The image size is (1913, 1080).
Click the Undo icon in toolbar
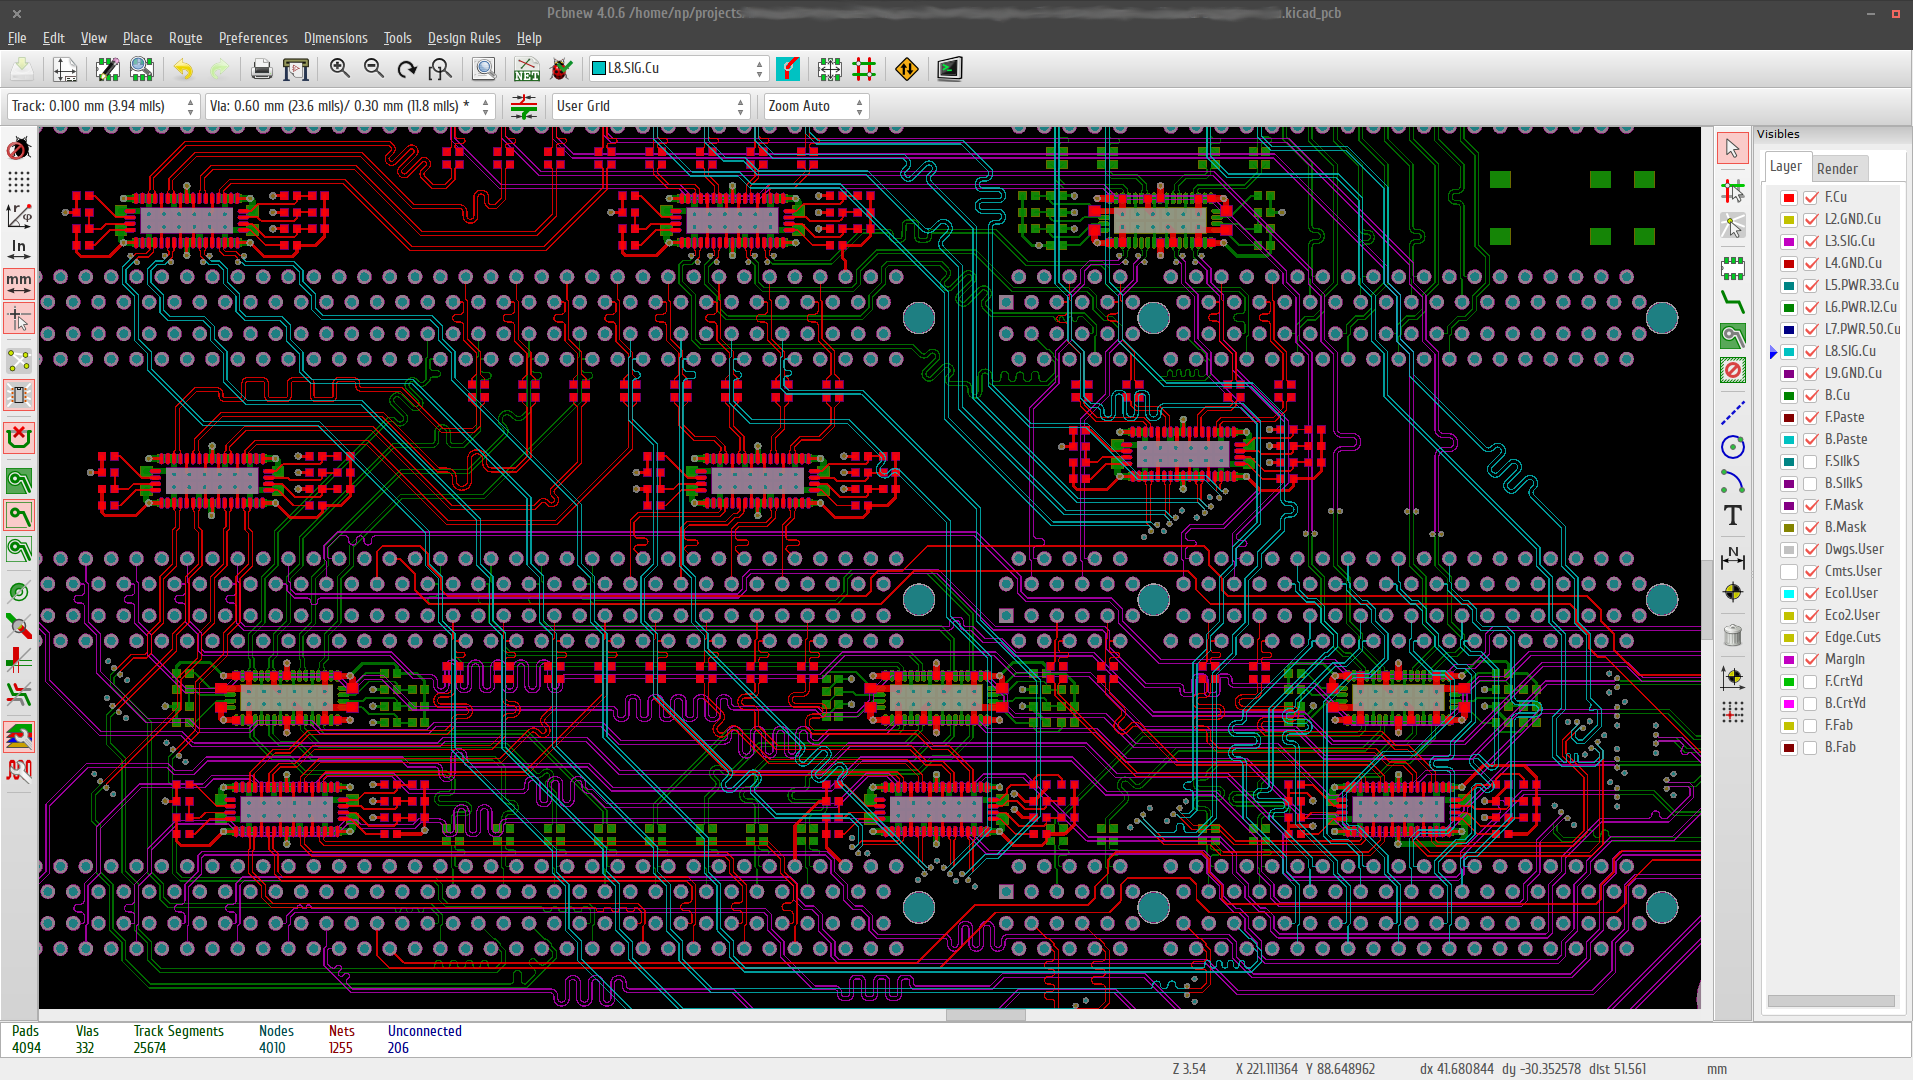click(x=183, y=69)
